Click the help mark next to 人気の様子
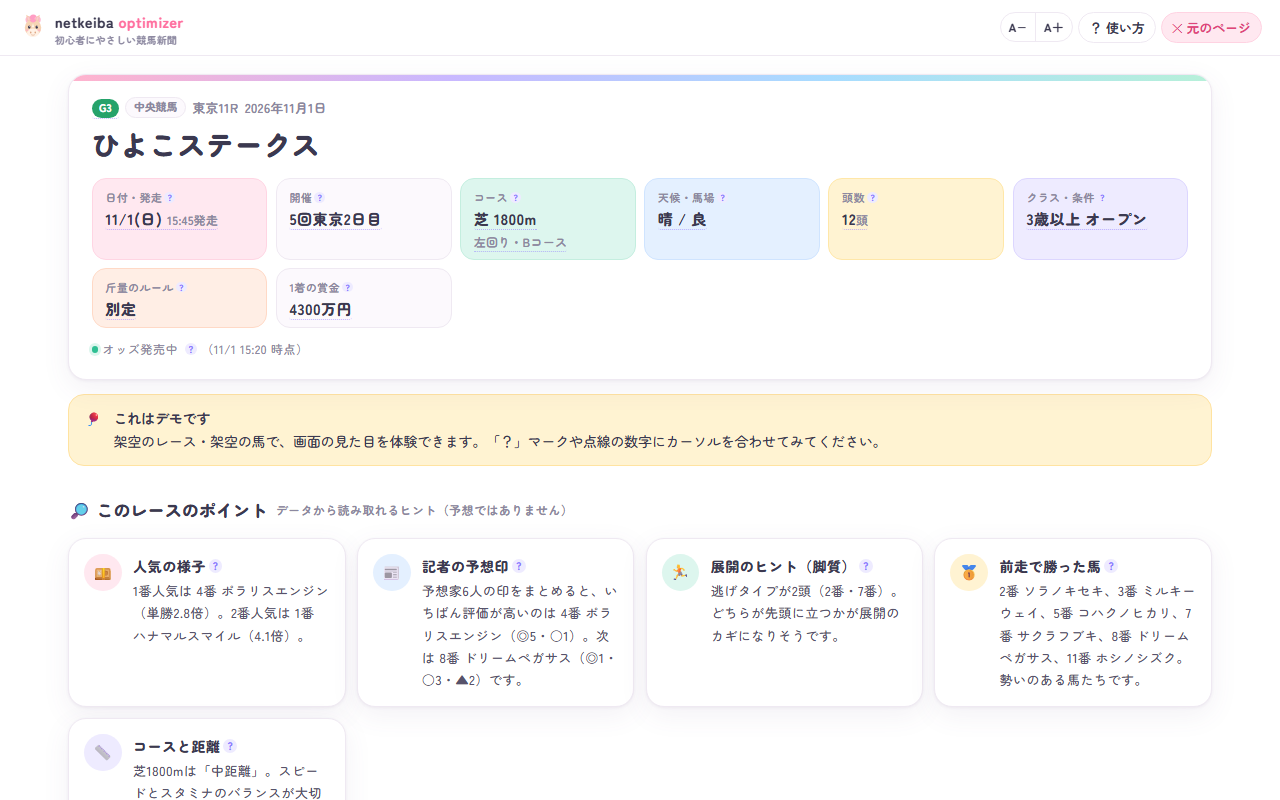1280x800 pixels. [x=215, y=566]
